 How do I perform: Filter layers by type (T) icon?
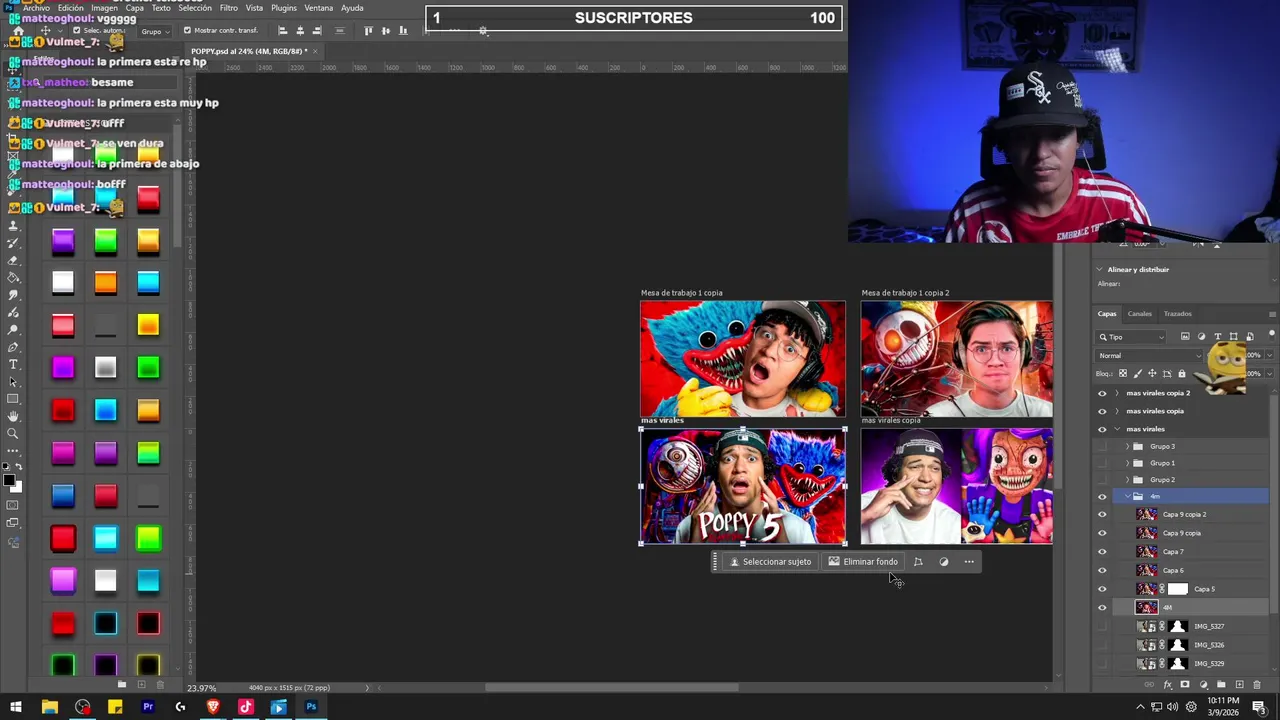(1217, 337)
